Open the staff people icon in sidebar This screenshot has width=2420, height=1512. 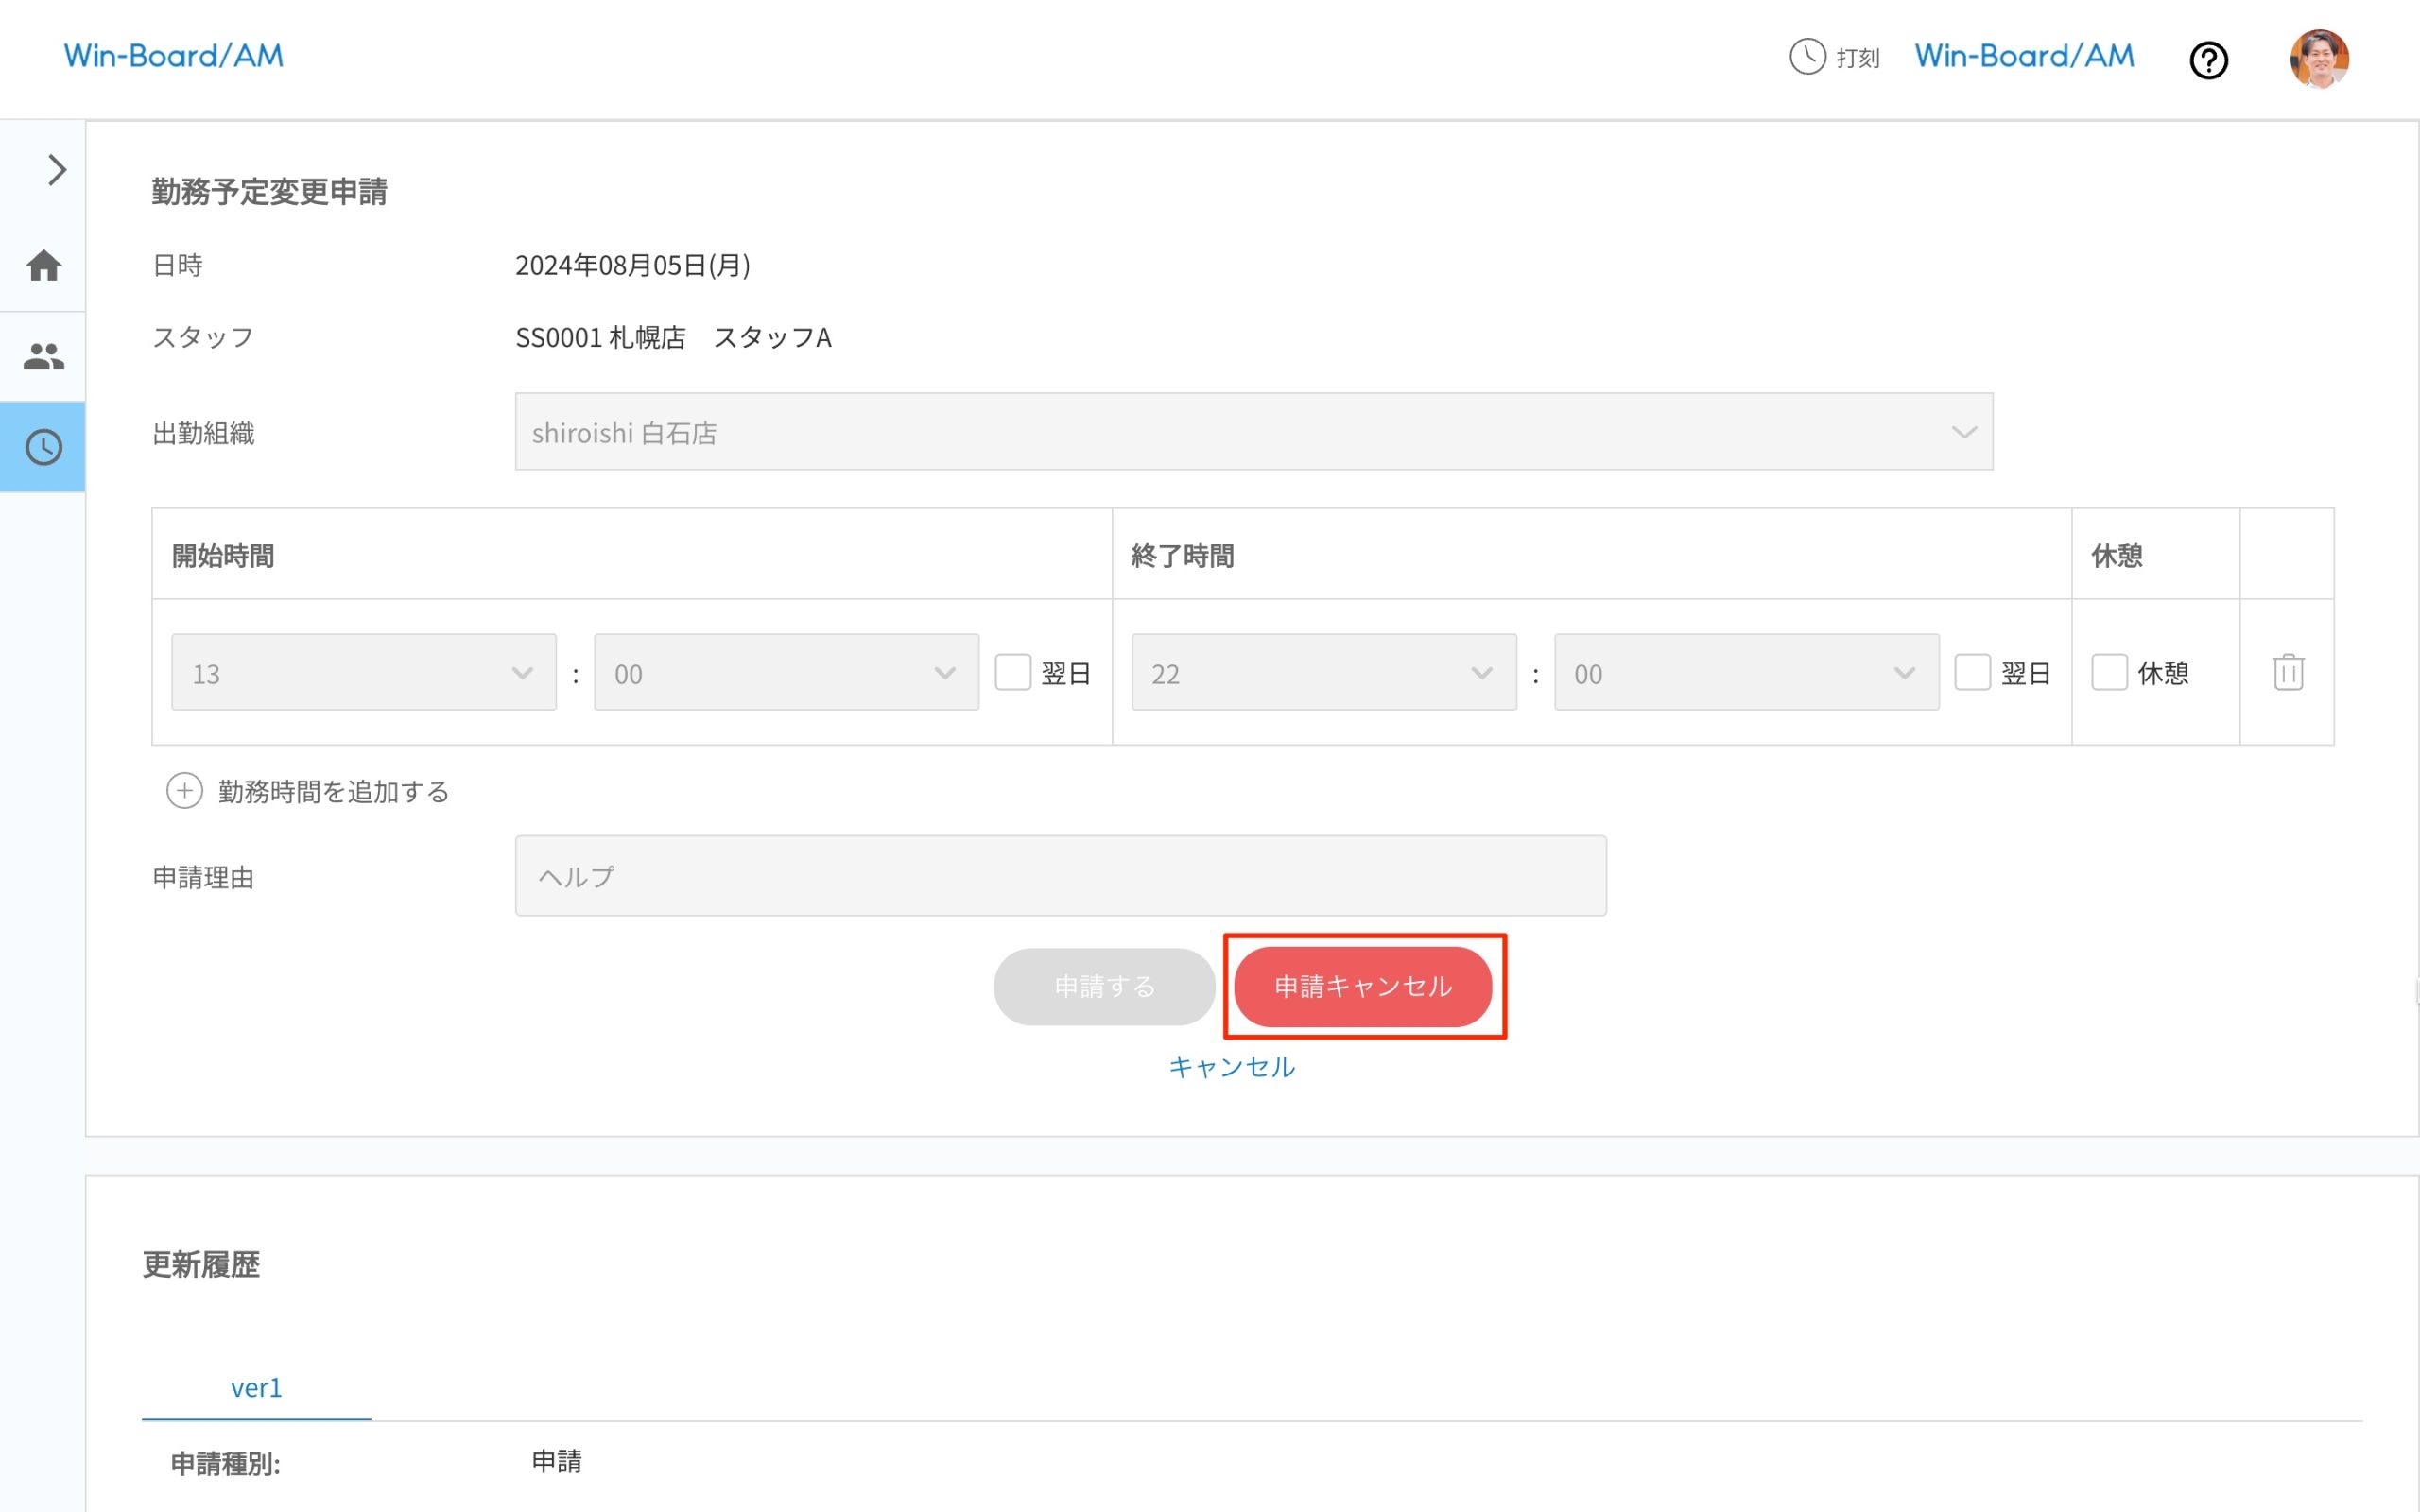[44, 356]
